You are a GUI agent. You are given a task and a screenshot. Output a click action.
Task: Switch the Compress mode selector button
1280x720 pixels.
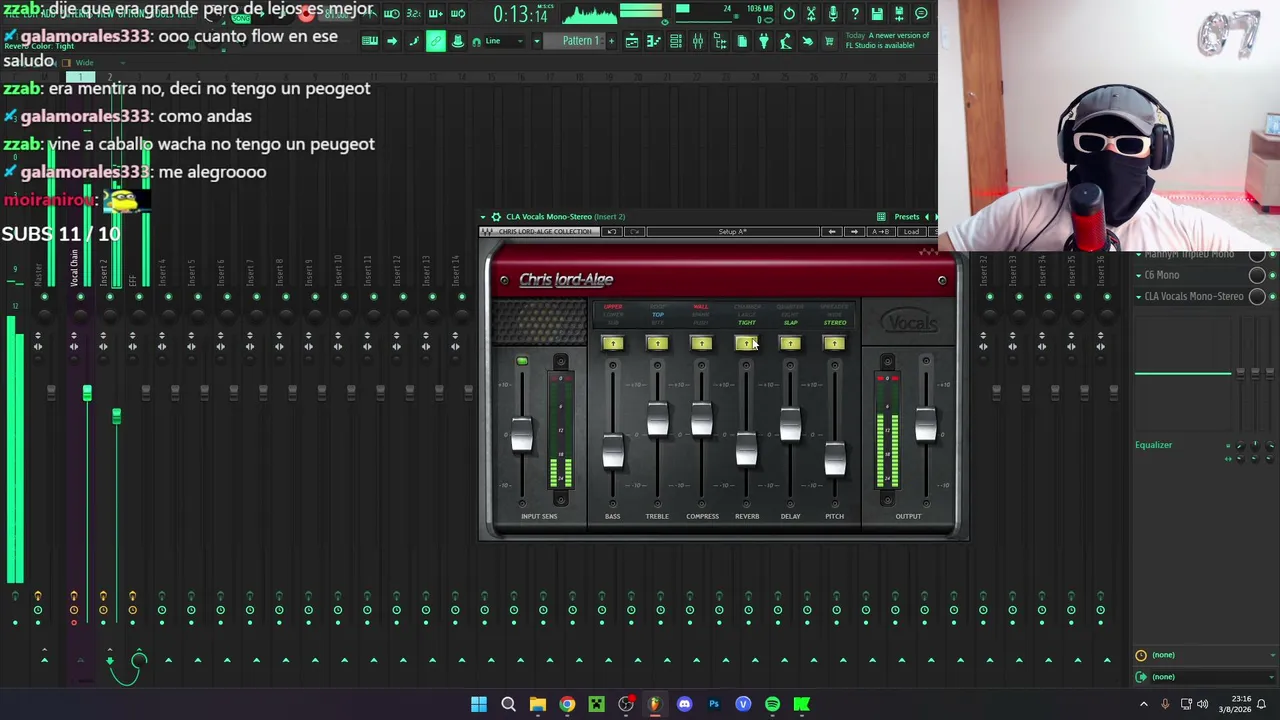coord(701,344)
